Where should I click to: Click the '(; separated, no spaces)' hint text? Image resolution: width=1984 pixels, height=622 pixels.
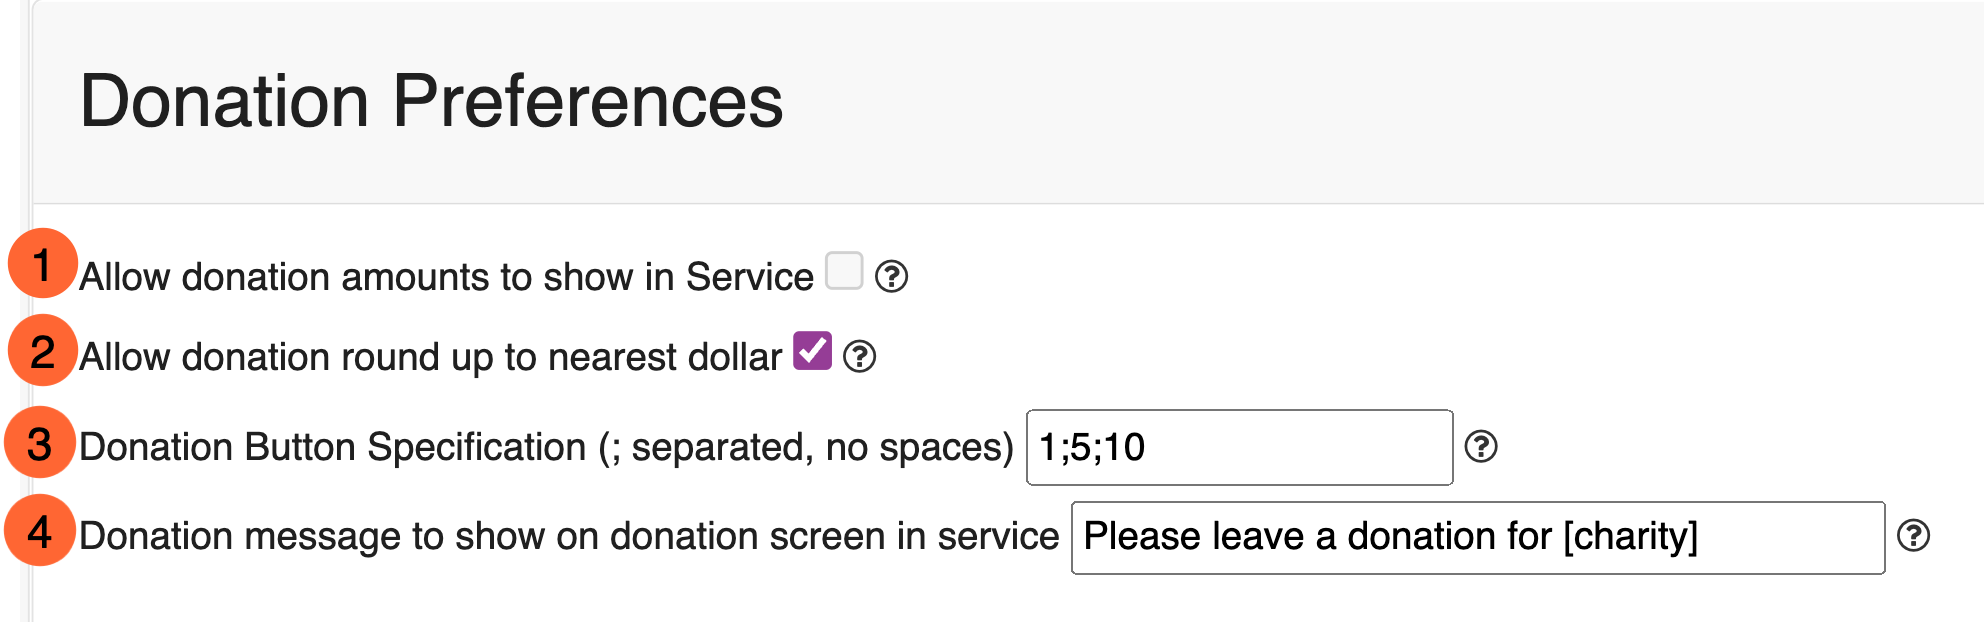(806, 447)
